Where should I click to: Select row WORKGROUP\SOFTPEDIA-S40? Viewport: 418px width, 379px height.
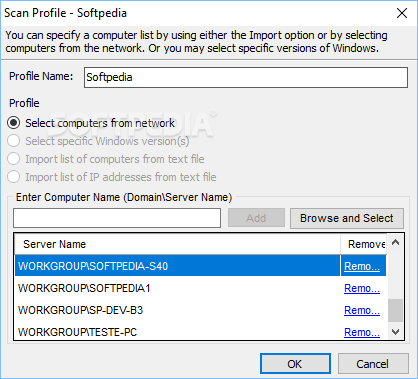point(177,266)
